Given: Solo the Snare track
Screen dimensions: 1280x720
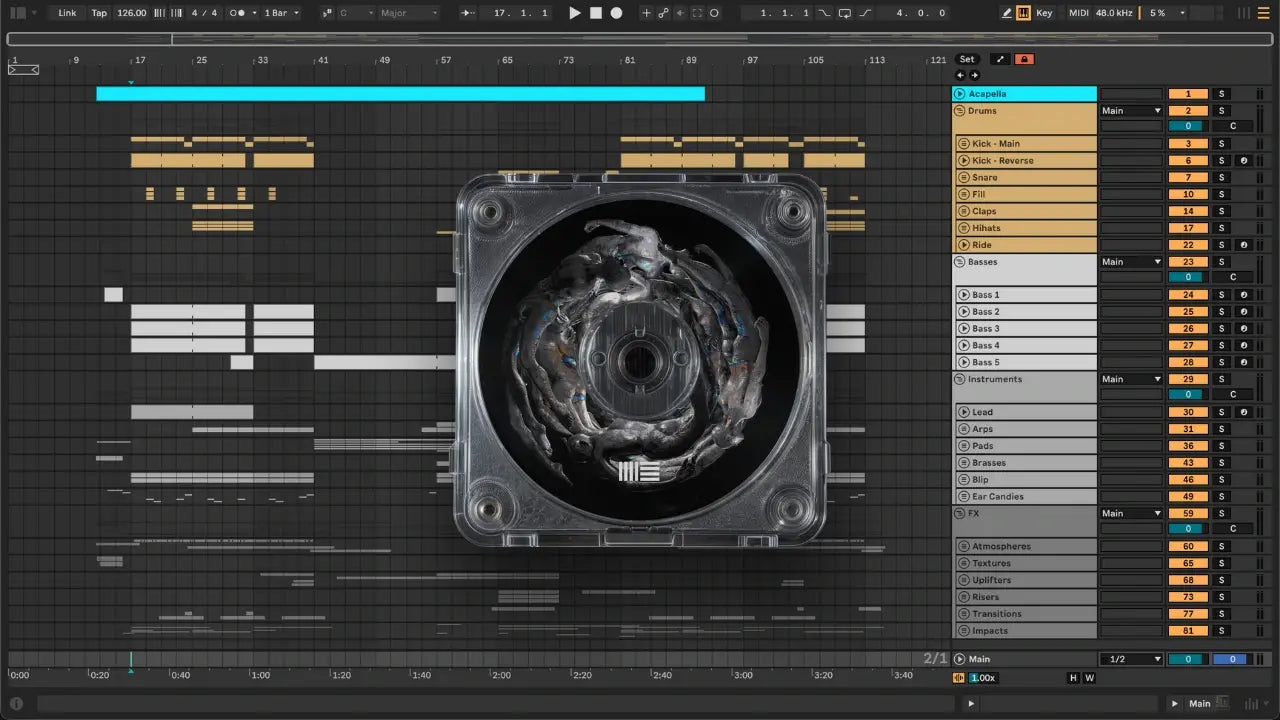Looking at the screenshot, I should tap(1220, 178).
